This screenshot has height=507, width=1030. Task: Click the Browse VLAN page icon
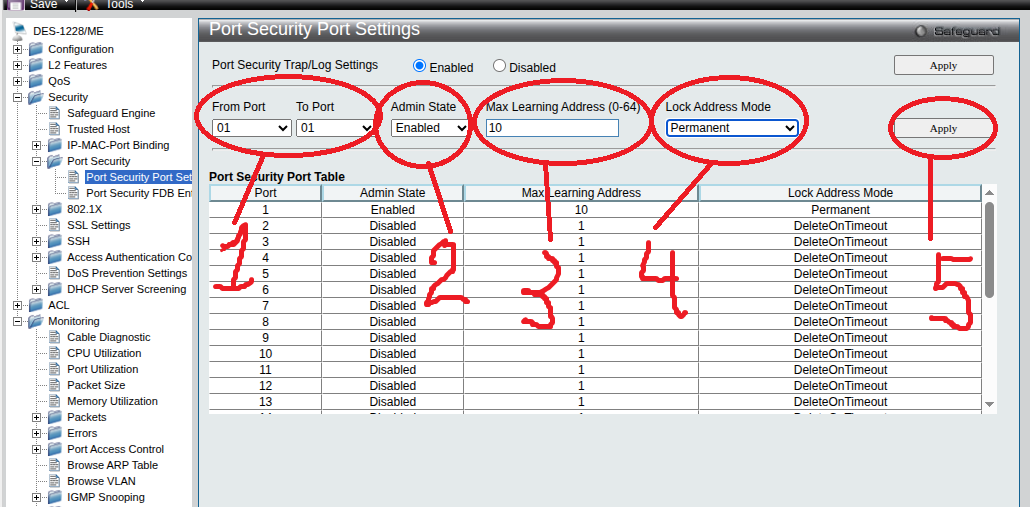(55, 481)
